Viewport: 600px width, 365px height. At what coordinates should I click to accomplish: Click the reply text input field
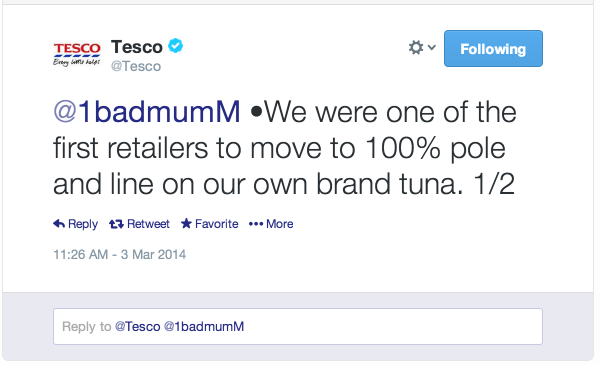298,326
